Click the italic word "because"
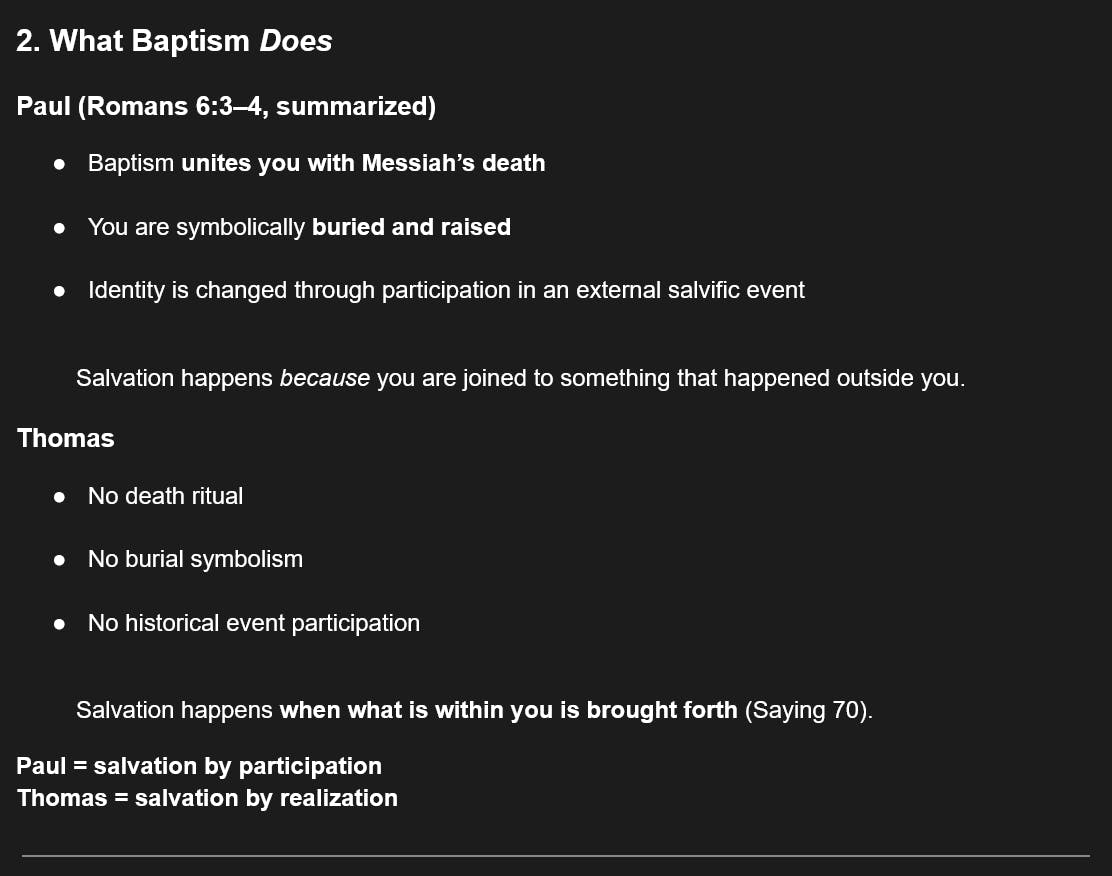This screenshot has height=876, width=1112. tap(325, 378)
